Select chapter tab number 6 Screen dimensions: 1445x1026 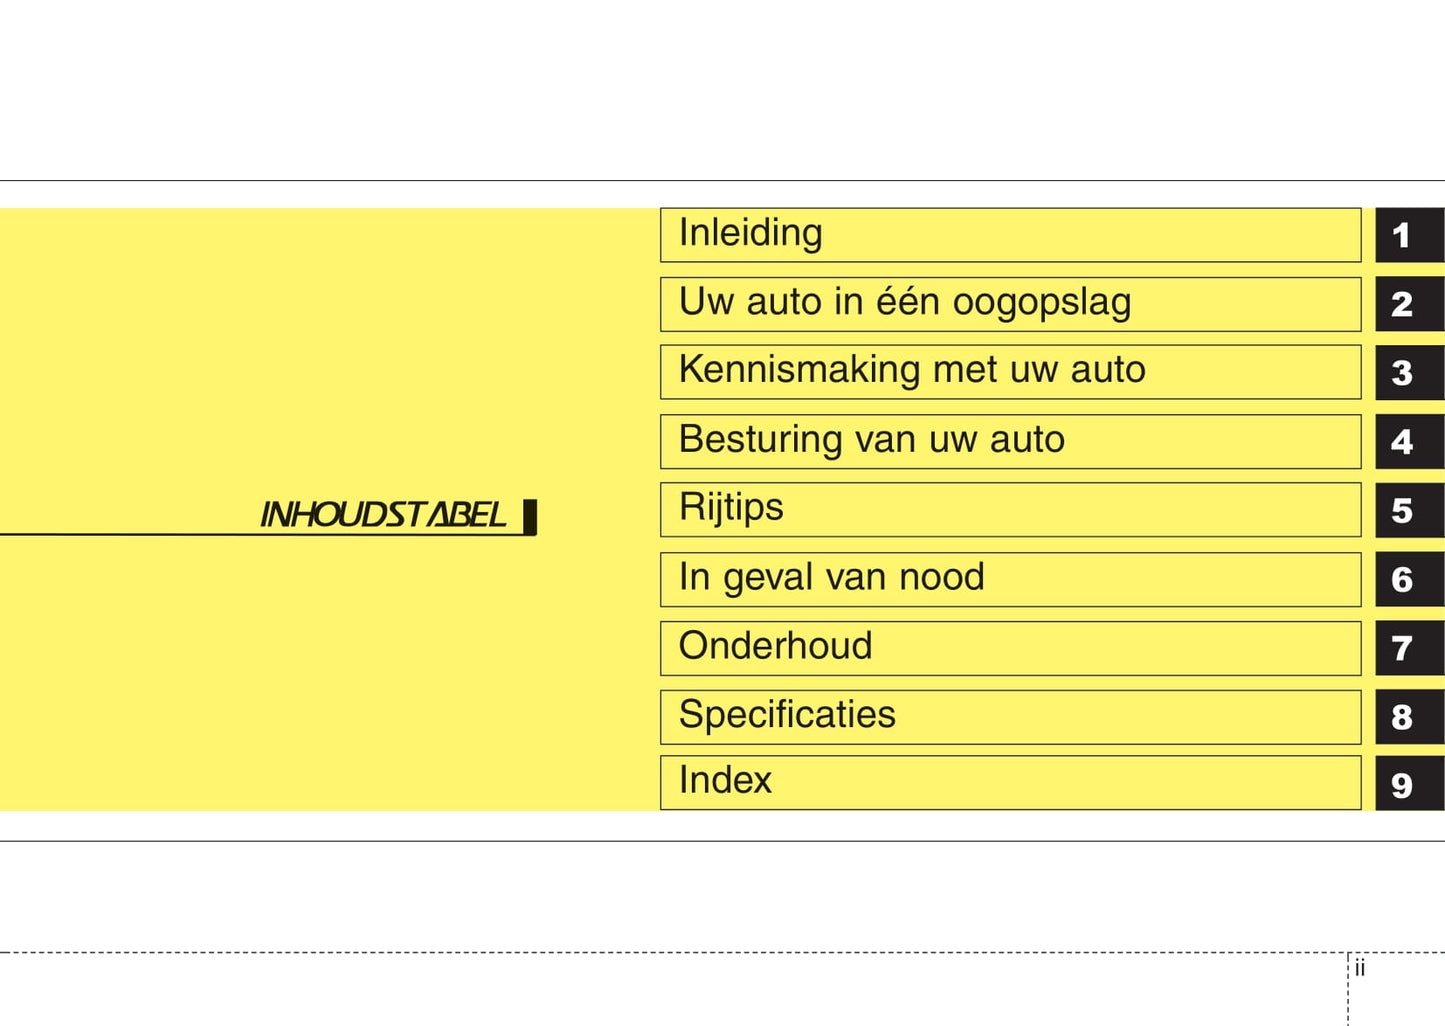(1408, 579)
